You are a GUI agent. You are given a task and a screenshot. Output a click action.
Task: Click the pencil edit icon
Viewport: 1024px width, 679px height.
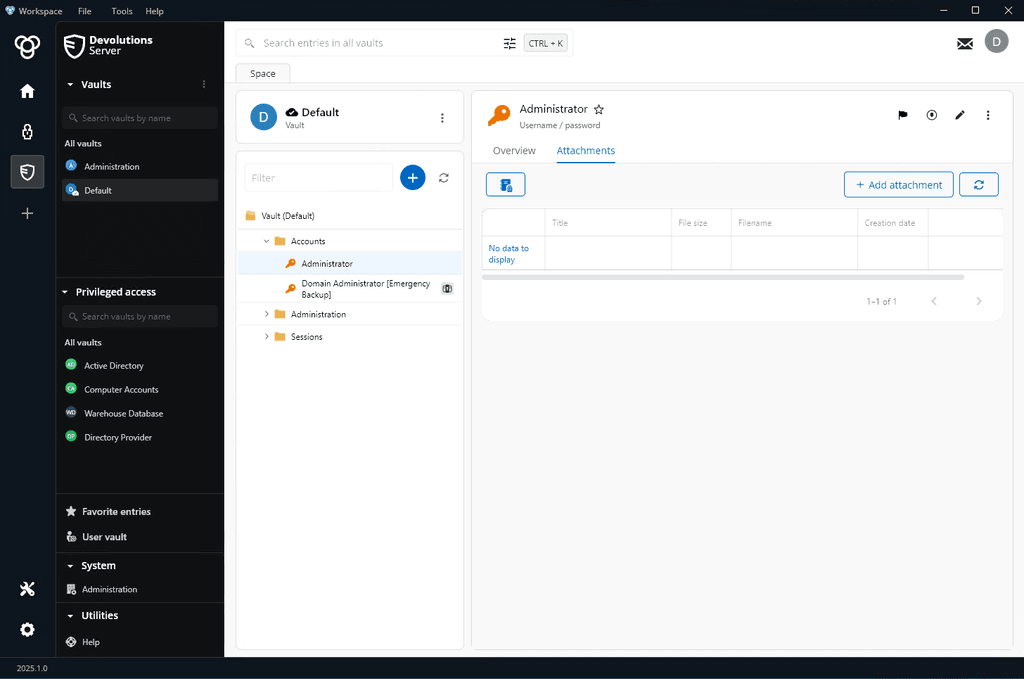click(960, 115)
